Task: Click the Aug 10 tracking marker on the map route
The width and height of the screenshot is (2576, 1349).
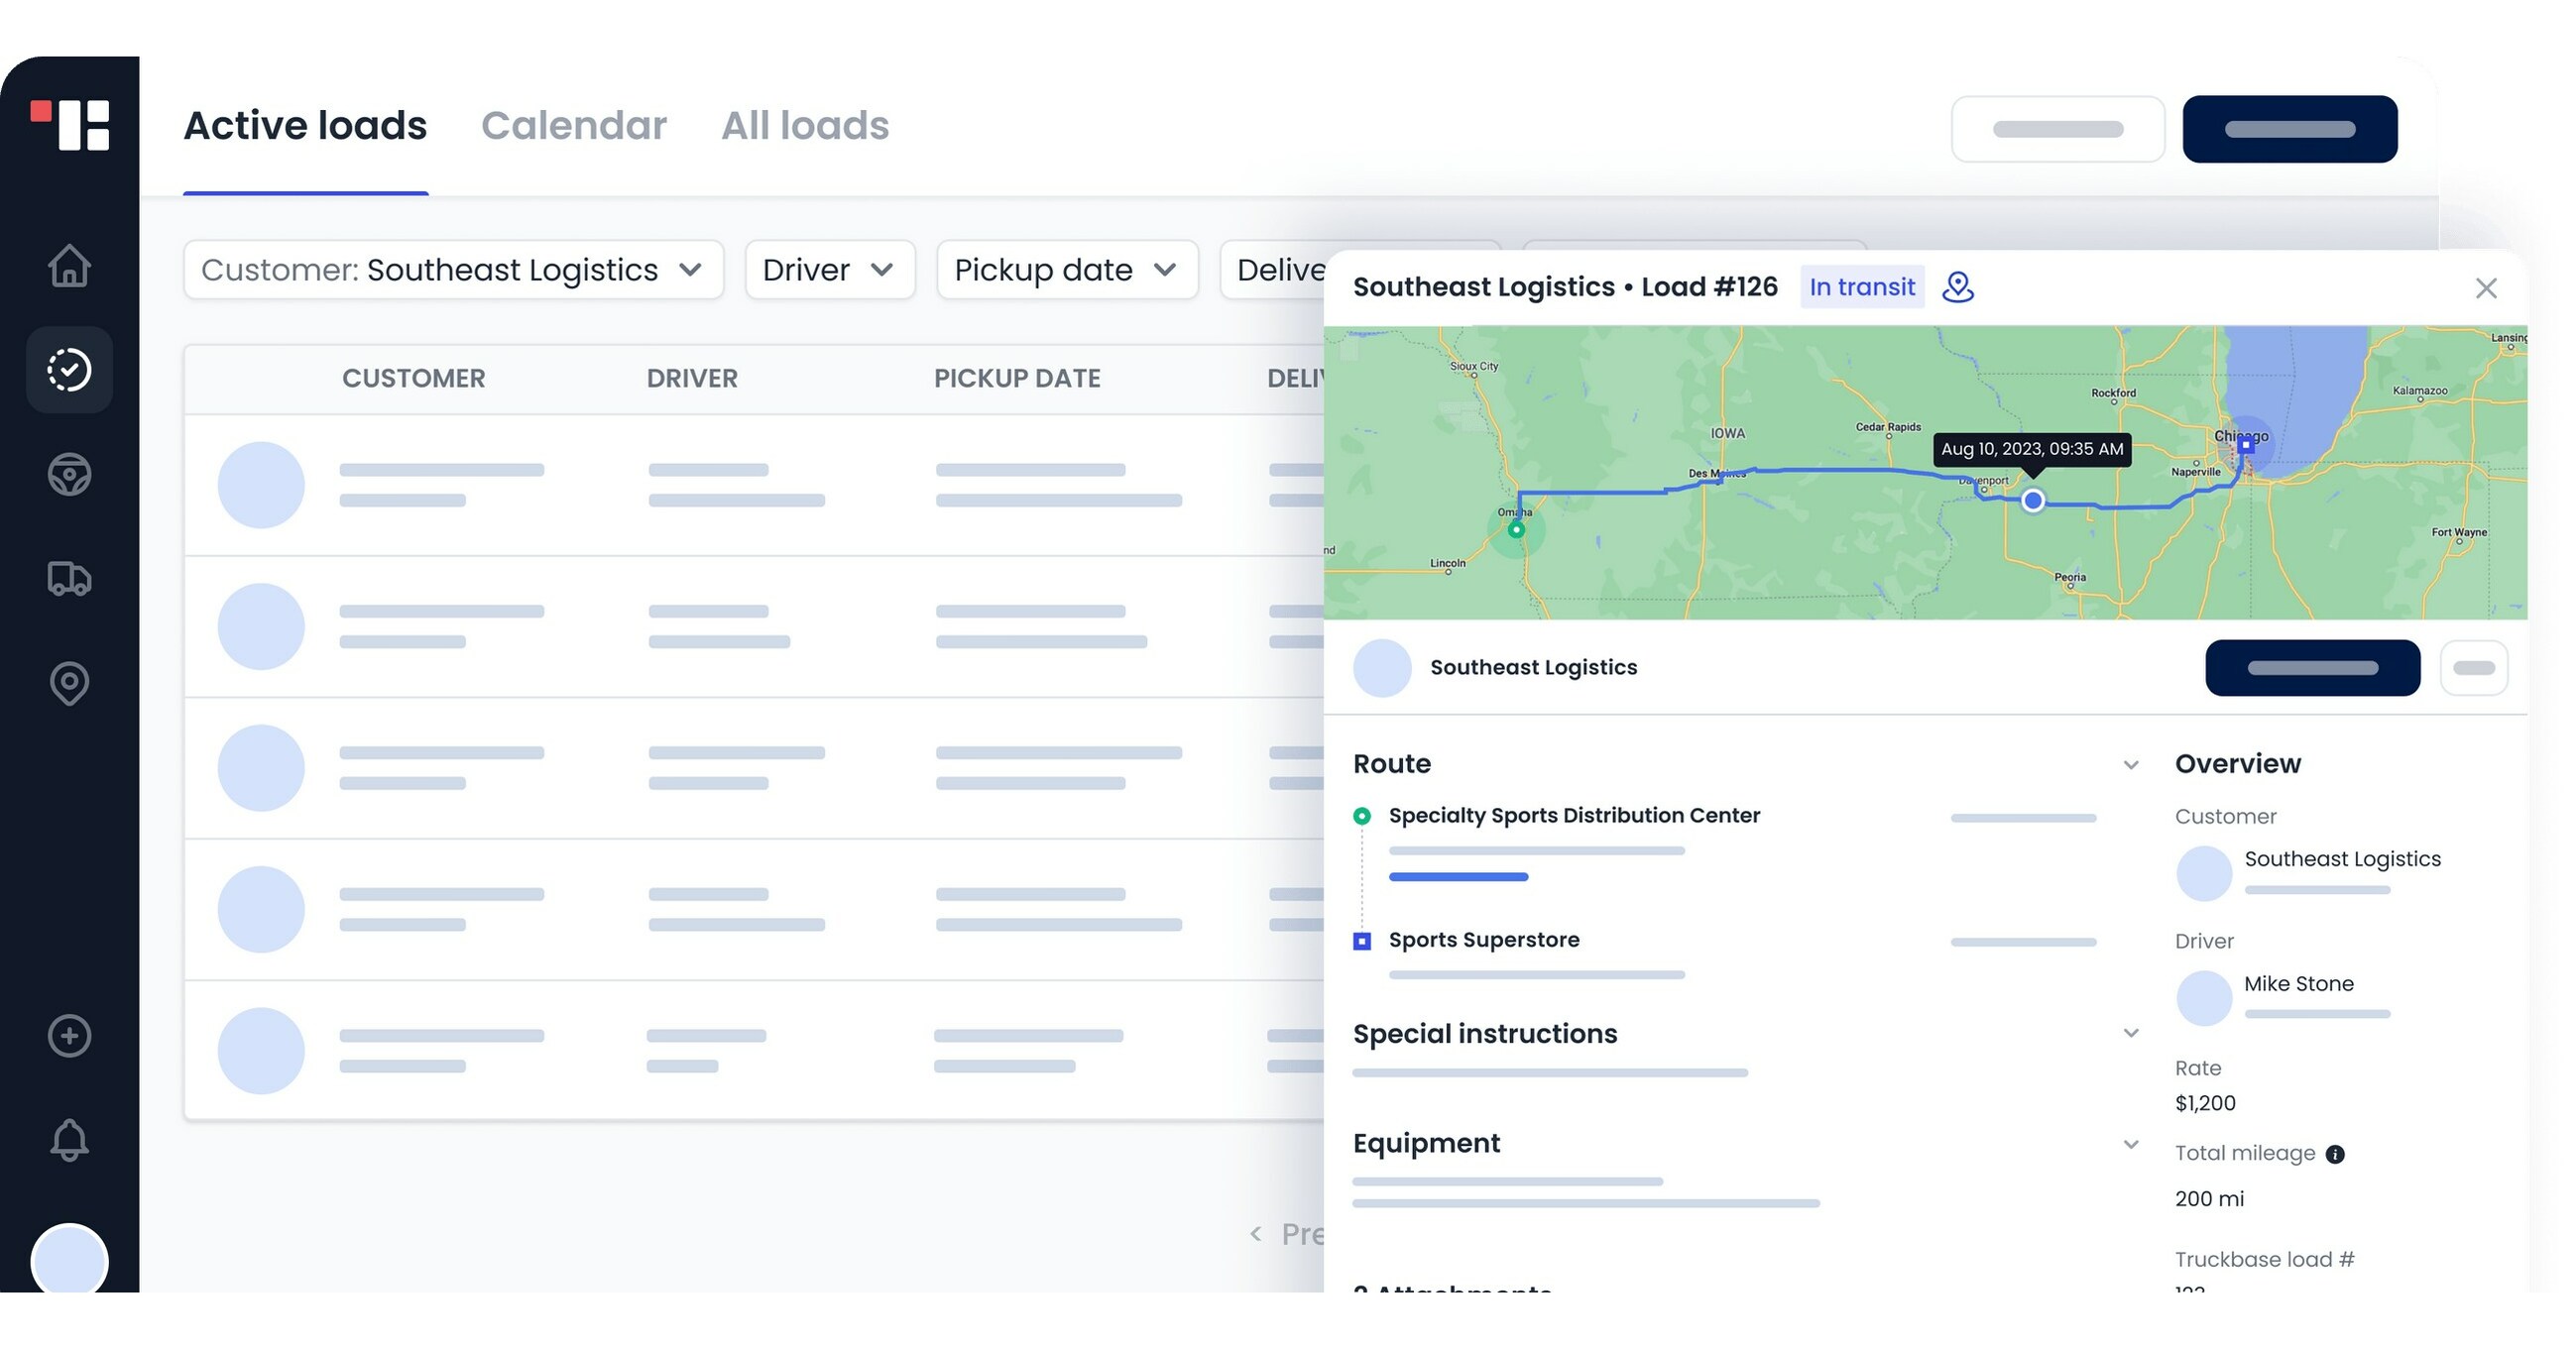Action: (x=2032, y=501)
